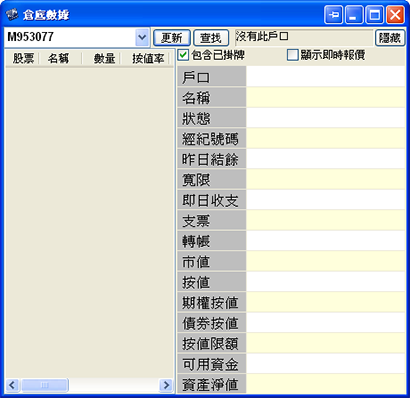Click the 隱藏 hide button

390,38
